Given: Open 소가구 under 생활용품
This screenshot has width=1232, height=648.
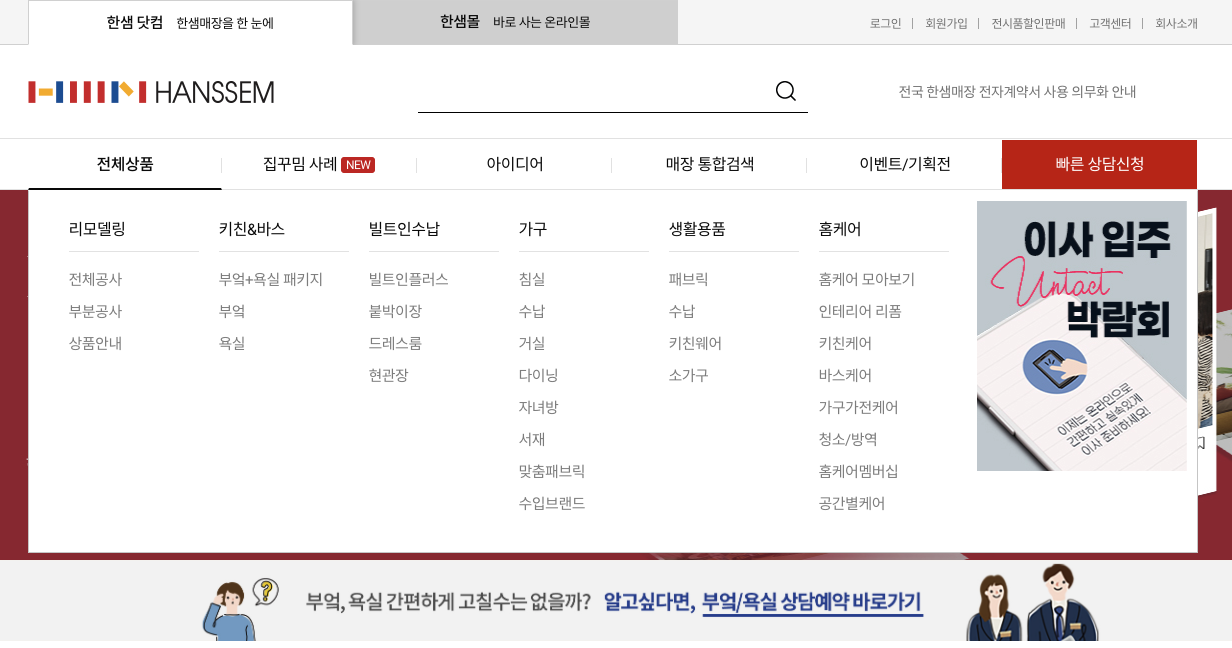Looking at the screenshot, I should (x=689, y=375).
